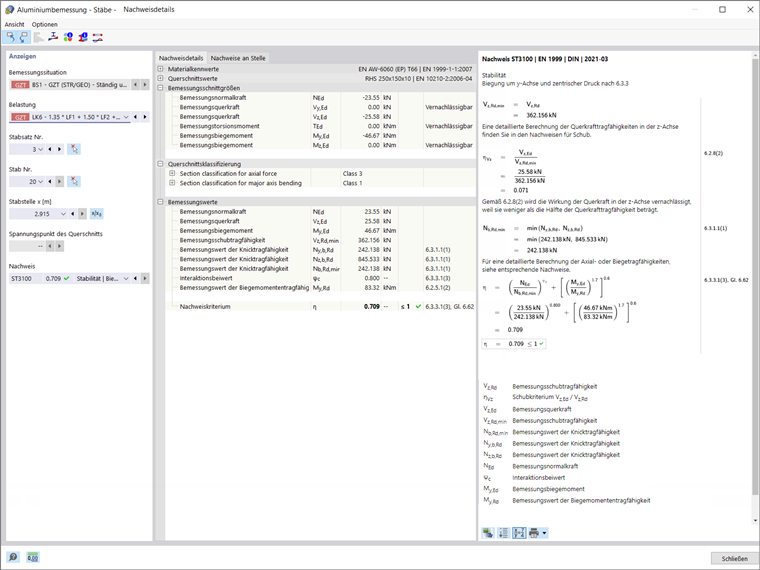Screen dimensions: 760x570
Task: Click the first sync-selection arrow toolbar icon
Action: pos(10,37)
